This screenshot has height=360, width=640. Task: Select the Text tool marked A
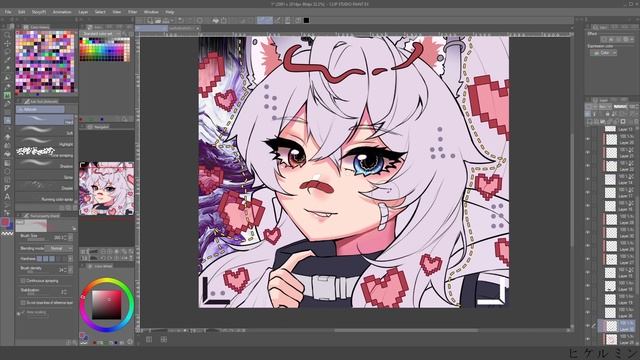coord(7,197)
